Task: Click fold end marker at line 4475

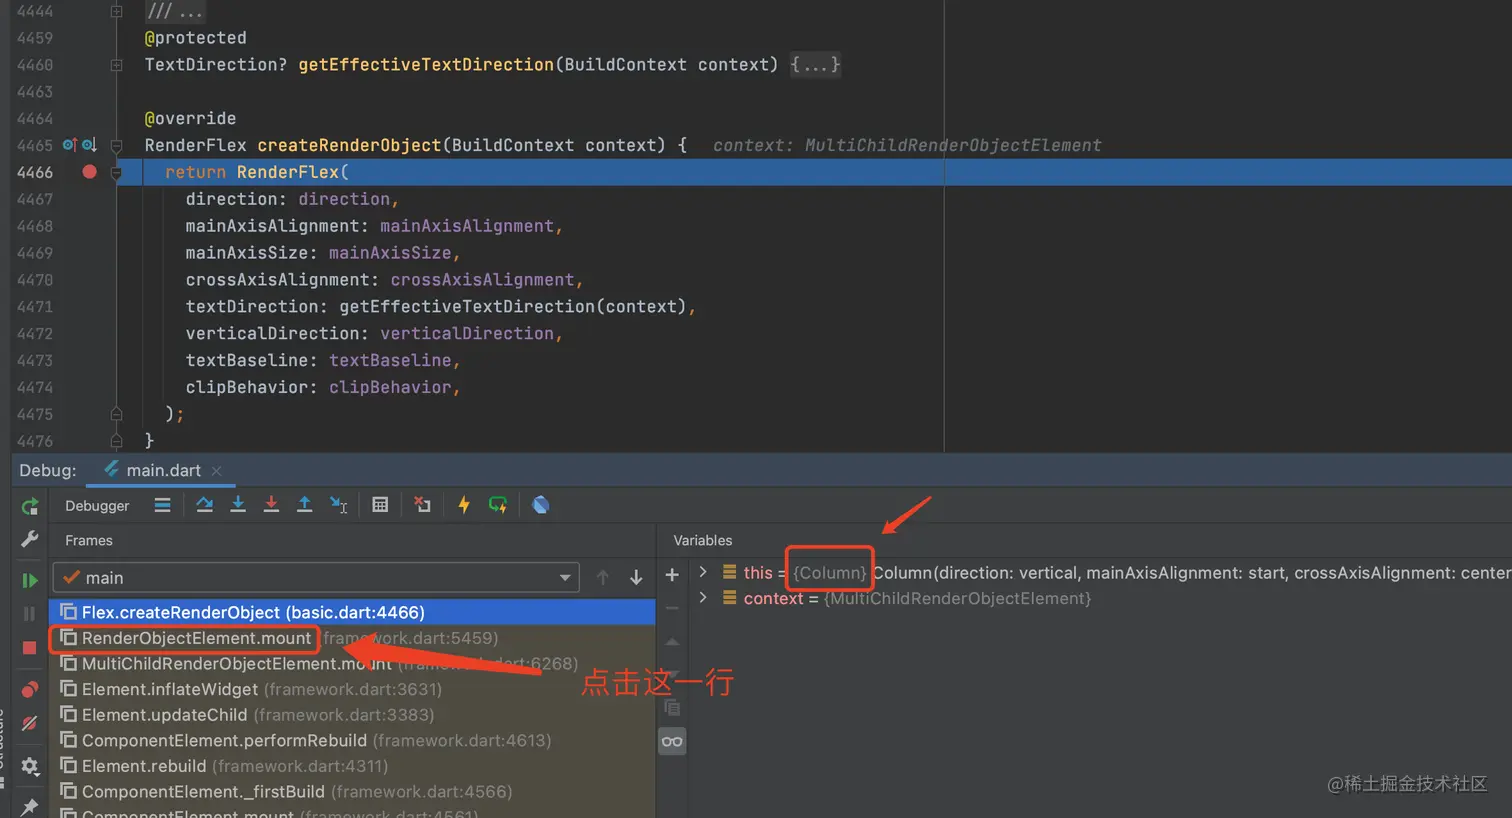Action: [116, 414]
